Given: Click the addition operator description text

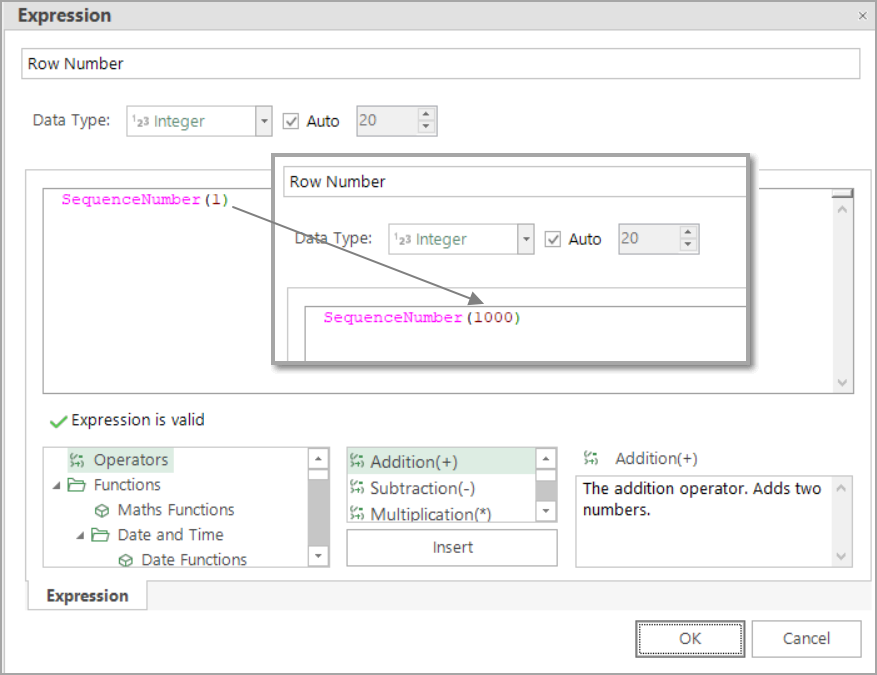Looking at the screenshot, I should pos(701,499).
